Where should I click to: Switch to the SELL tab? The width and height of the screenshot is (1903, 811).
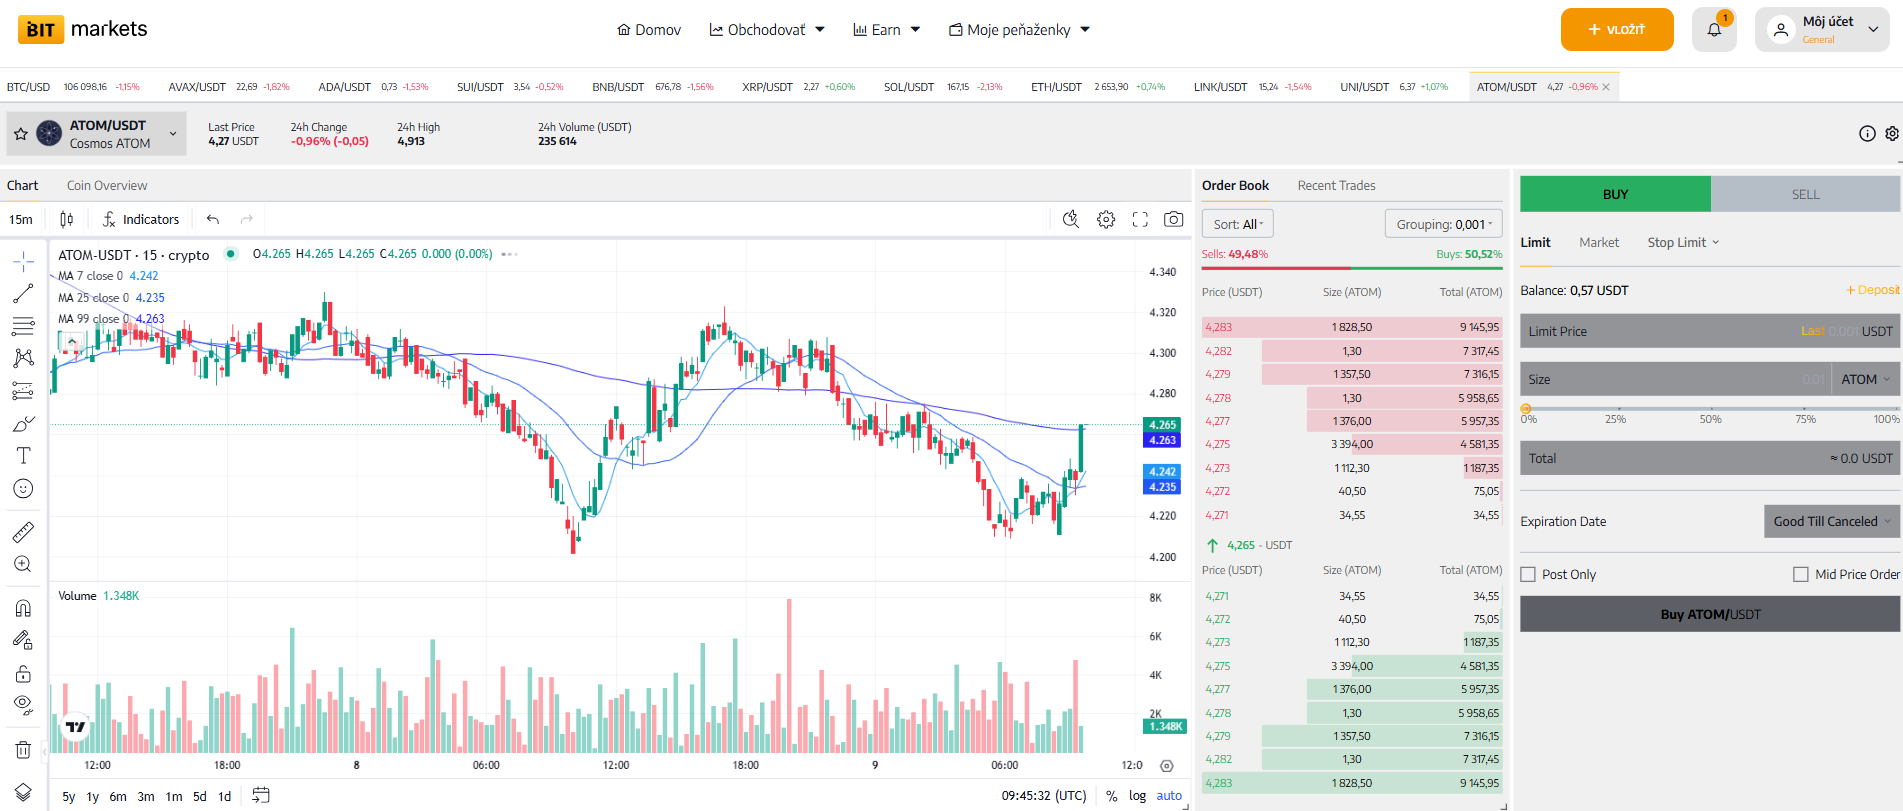1805,195
